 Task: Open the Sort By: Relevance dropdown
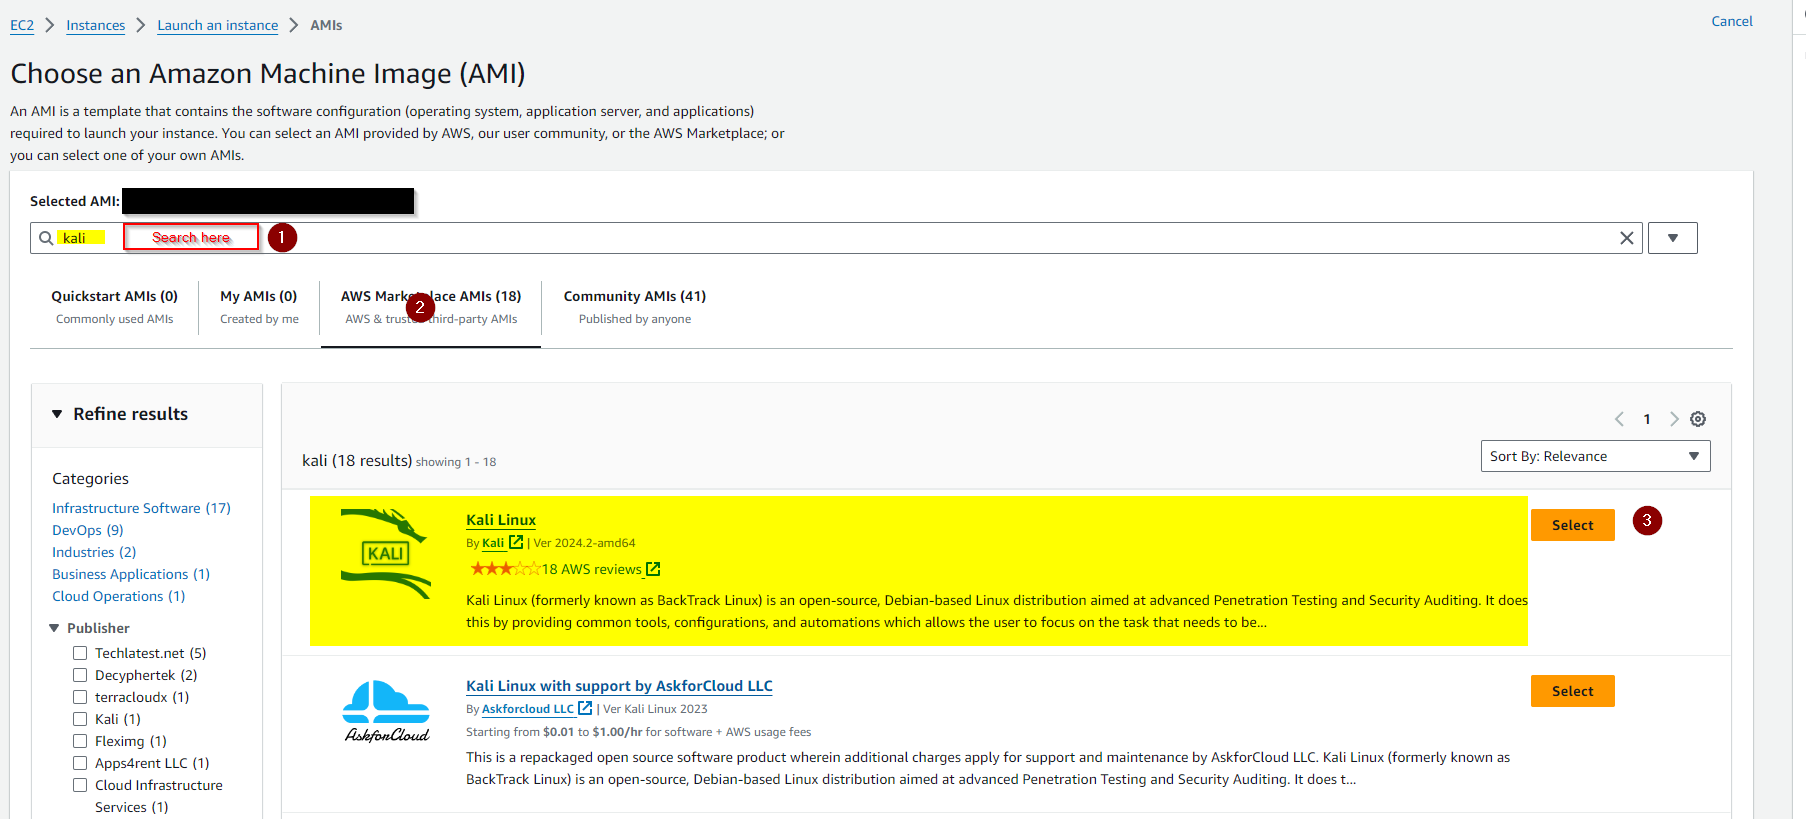[1595, 456]
